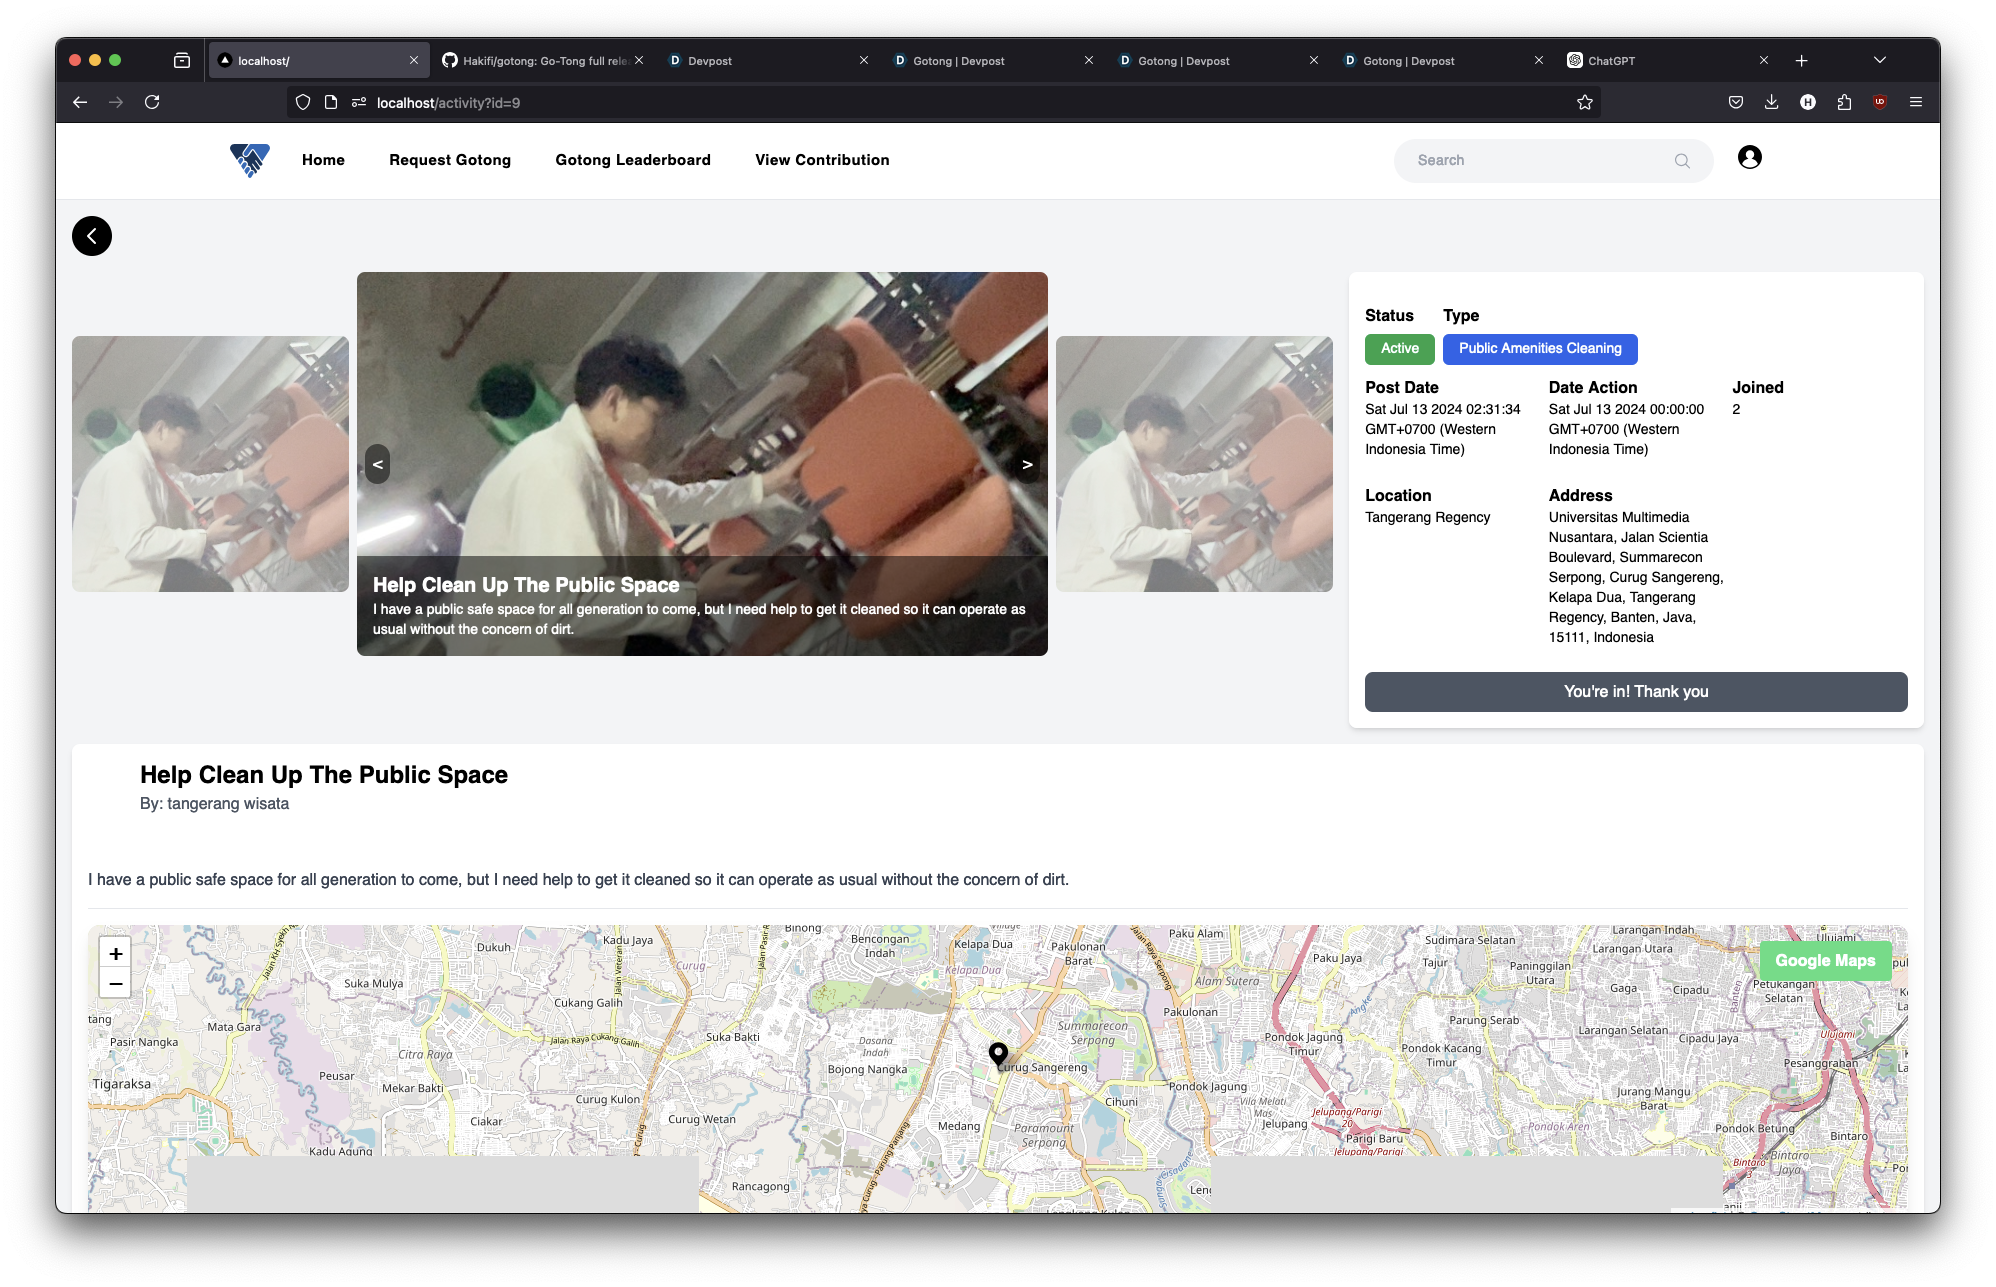1996x1287 pixels.
Task: Click the search magnifier icon
Action: (x=1682, y=161)
